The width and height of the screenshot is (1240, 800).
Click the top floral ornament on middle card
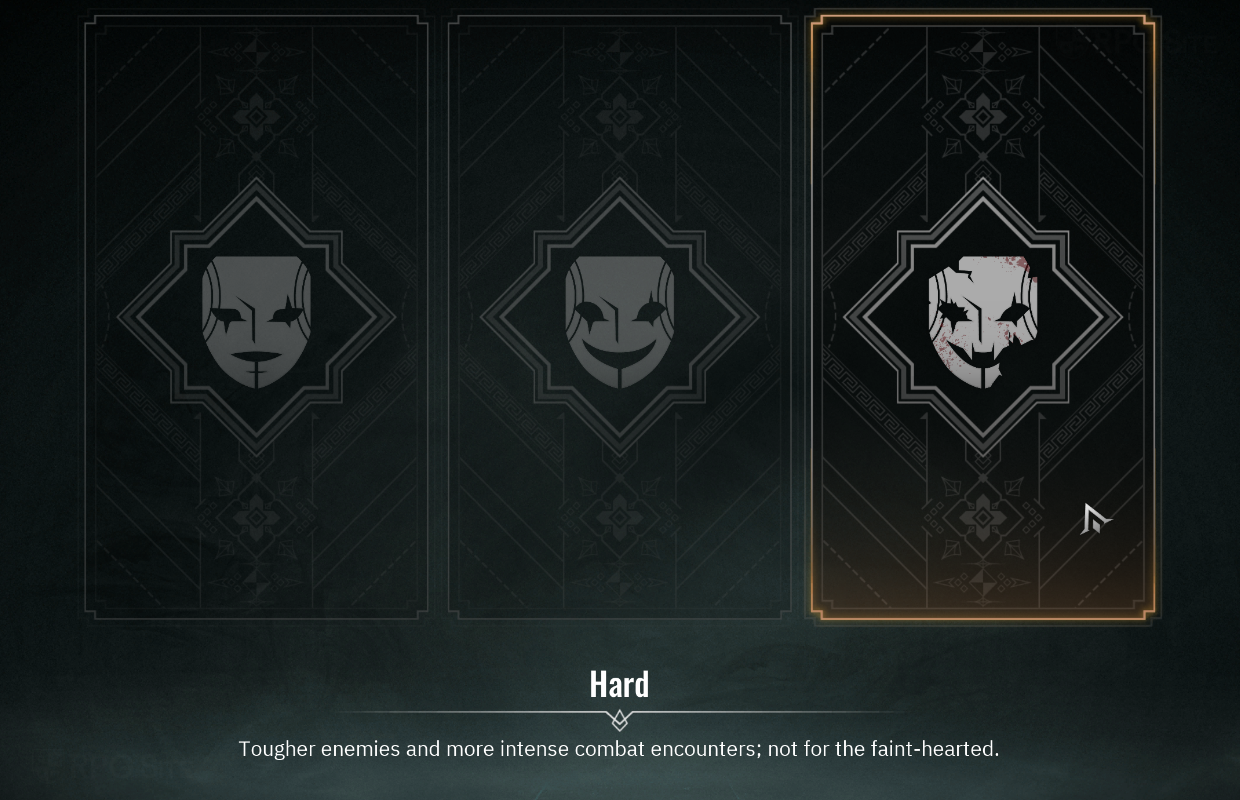tap(620, 118)
